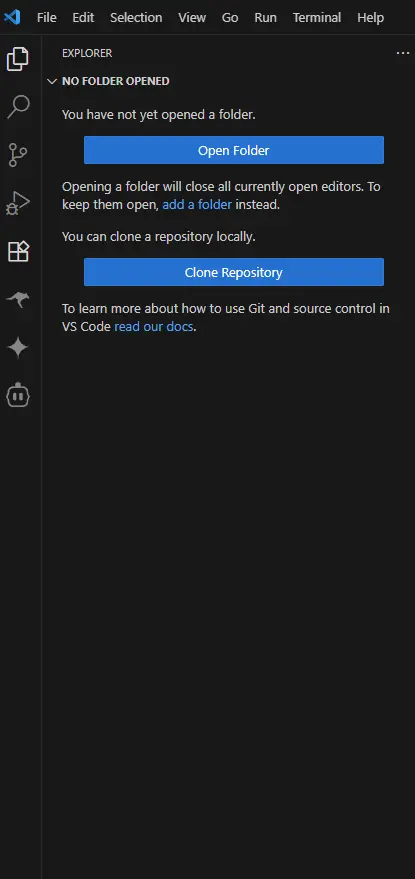Open the Help menu
This screenshot has height=879, width=415.
[x=371, y=17]
